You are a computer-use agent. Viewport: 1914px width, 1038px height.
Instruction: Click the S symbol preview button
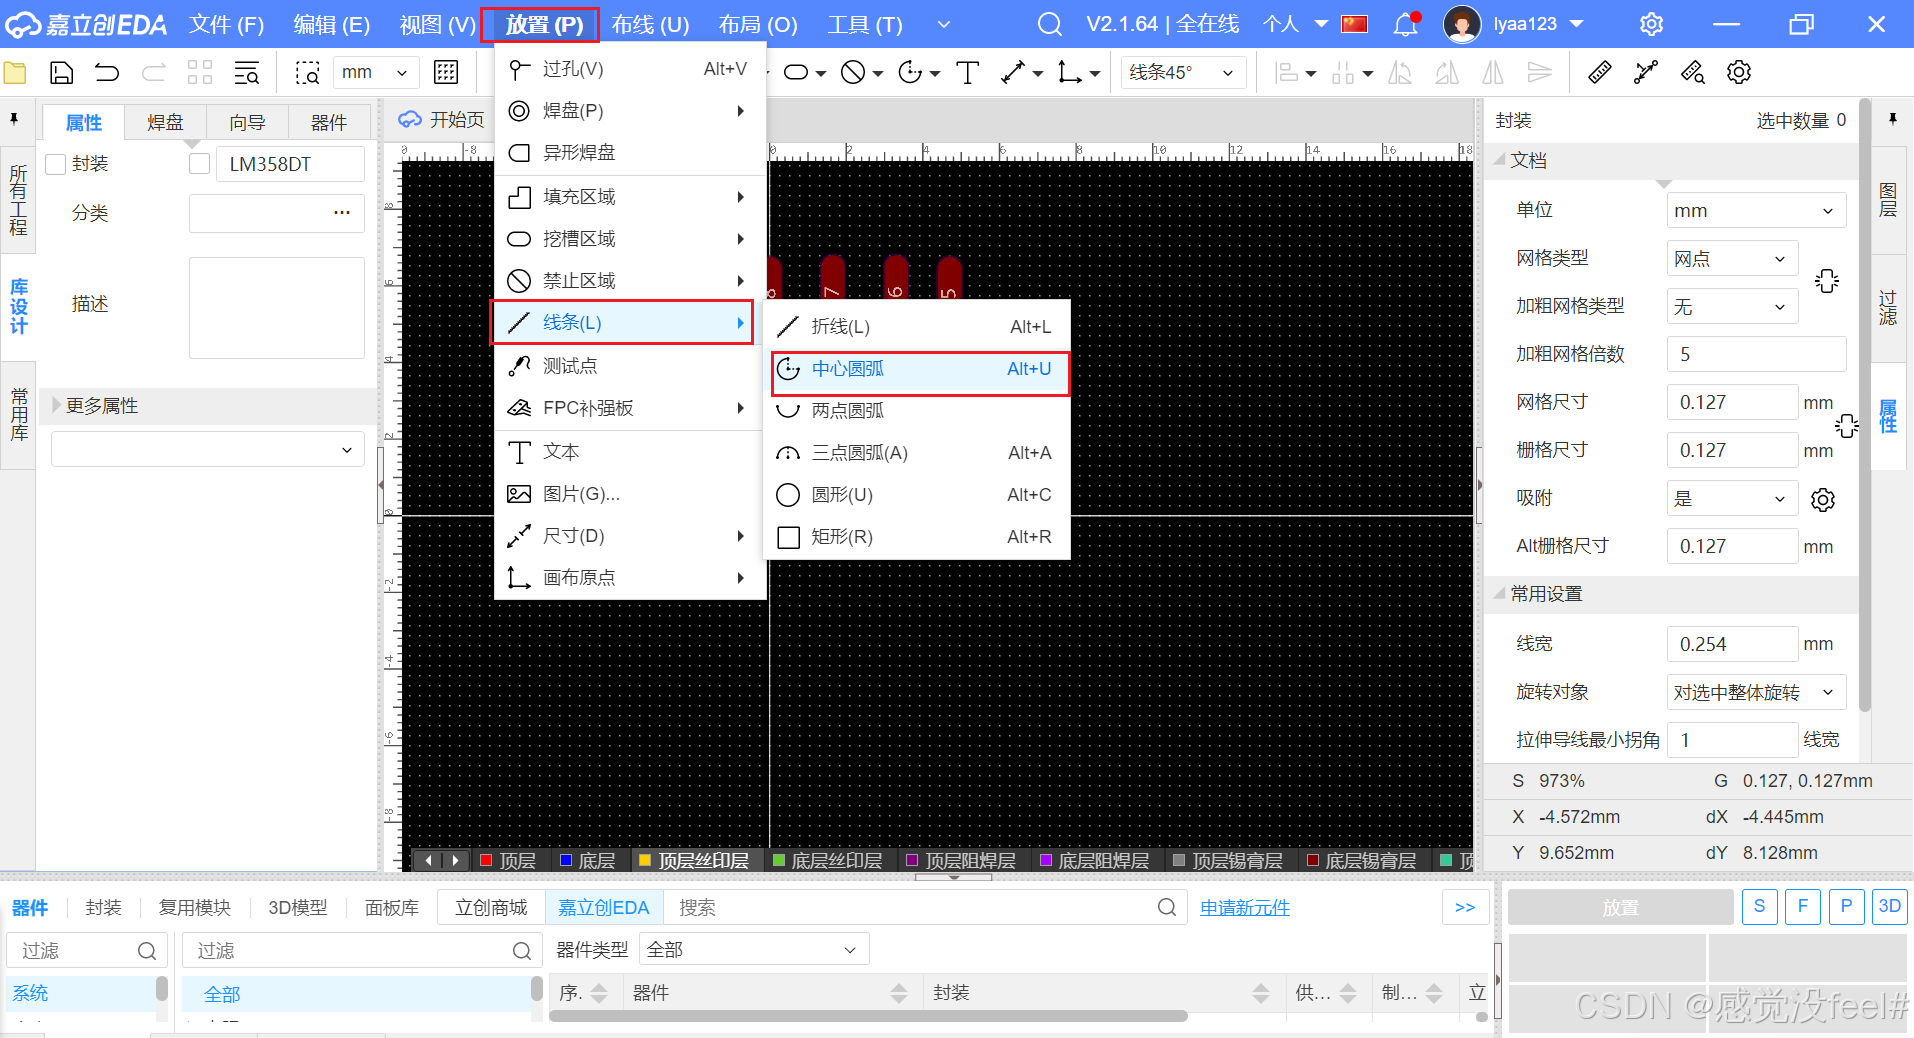pos(1759,907)
